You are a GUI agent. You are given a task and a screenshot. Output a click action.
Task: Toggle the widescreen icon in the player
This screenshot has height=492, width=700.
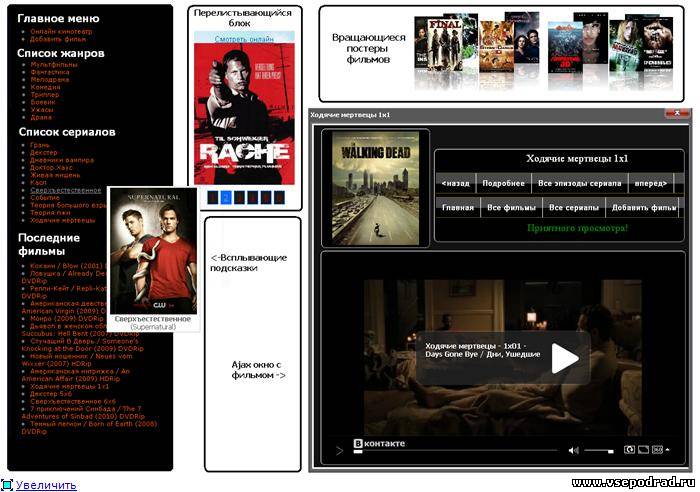(x=643, y=450)
